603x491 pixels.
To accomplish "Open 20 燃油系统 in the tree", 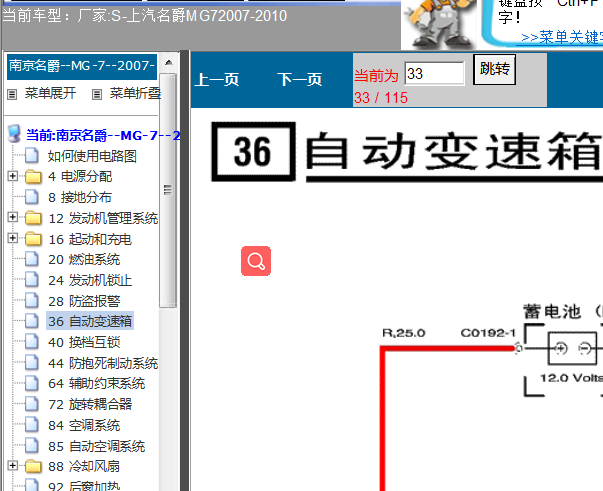I will [x=84, y=260].
